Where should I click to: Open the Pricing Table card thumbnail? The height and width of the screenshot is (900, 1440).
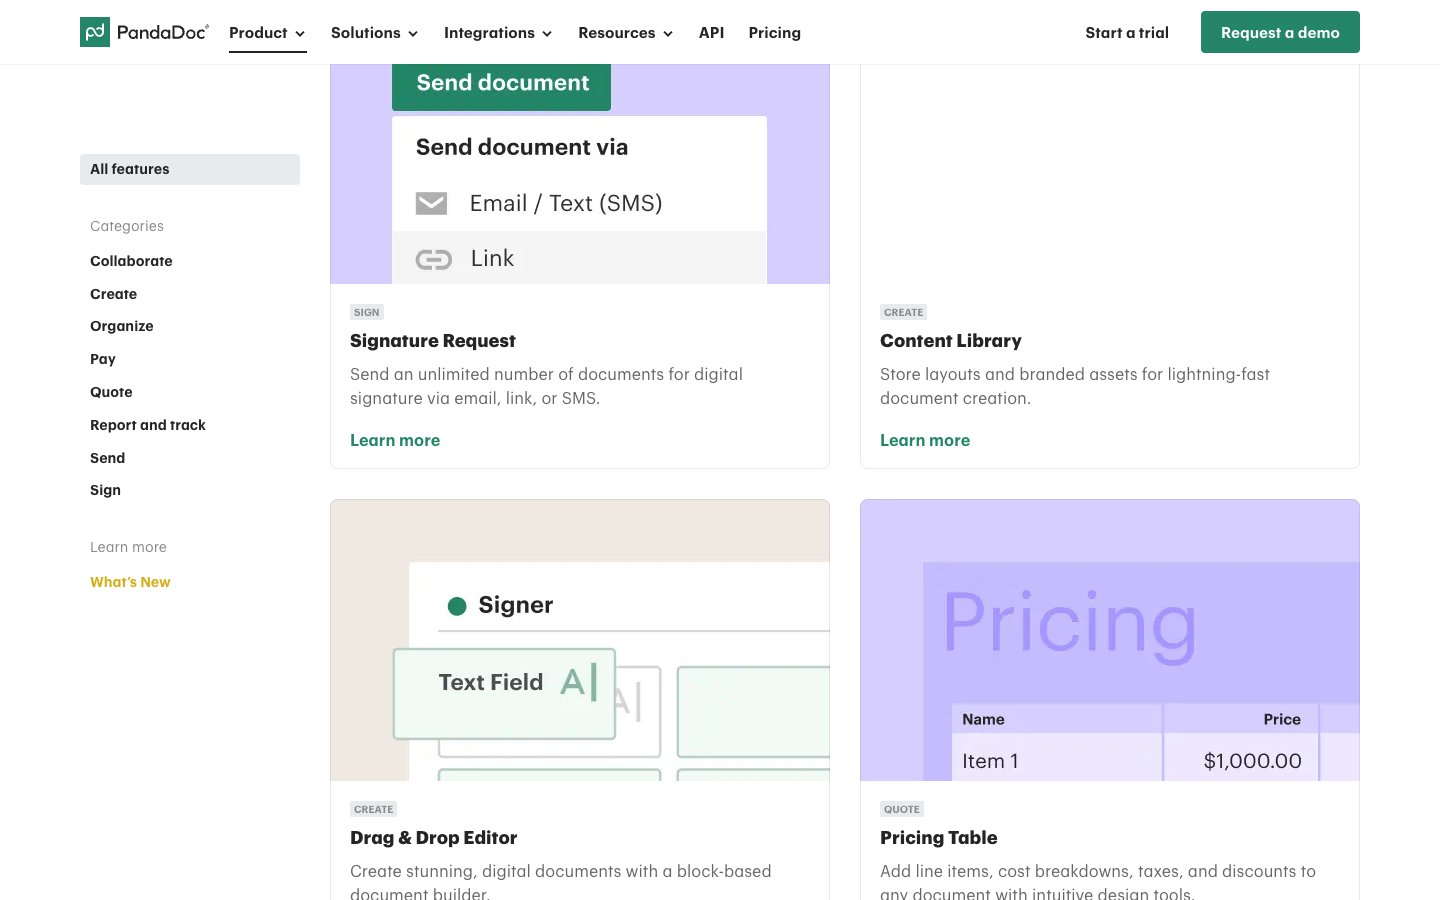click(x=1109, y=640)
